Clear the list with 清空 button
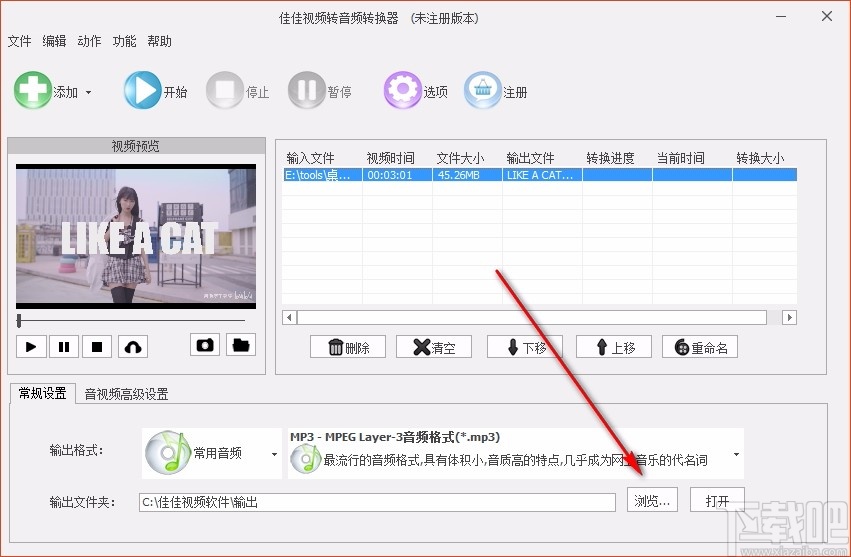 point(434,347)
